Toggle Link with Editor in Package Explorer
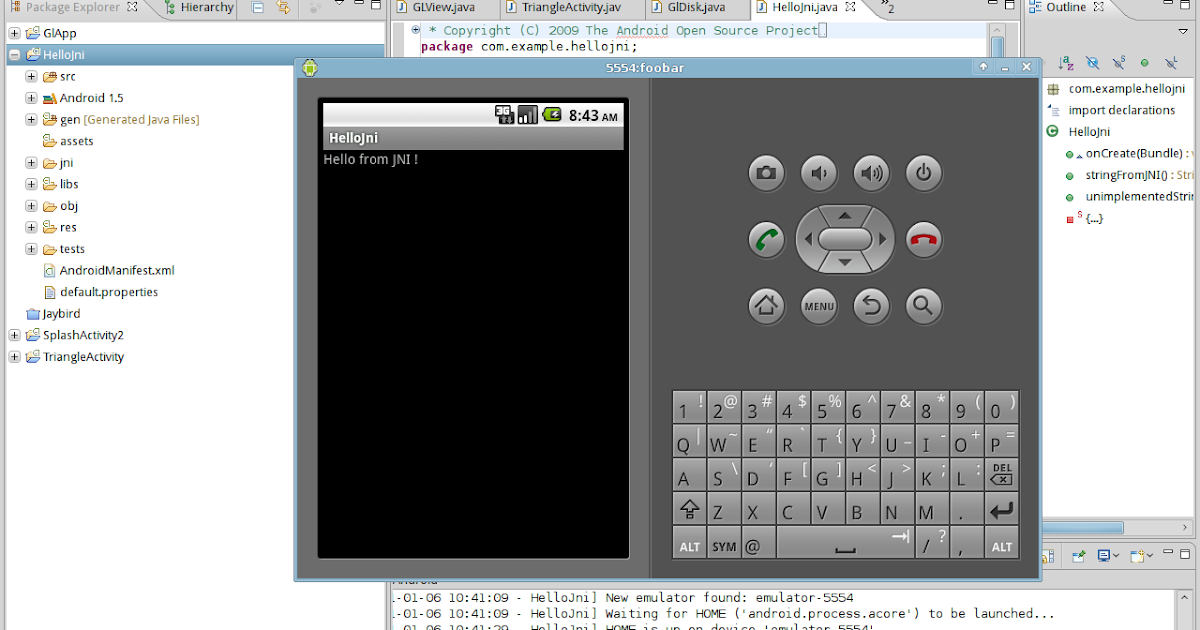This screenshot has height=630, width=1200. point(283,8)
